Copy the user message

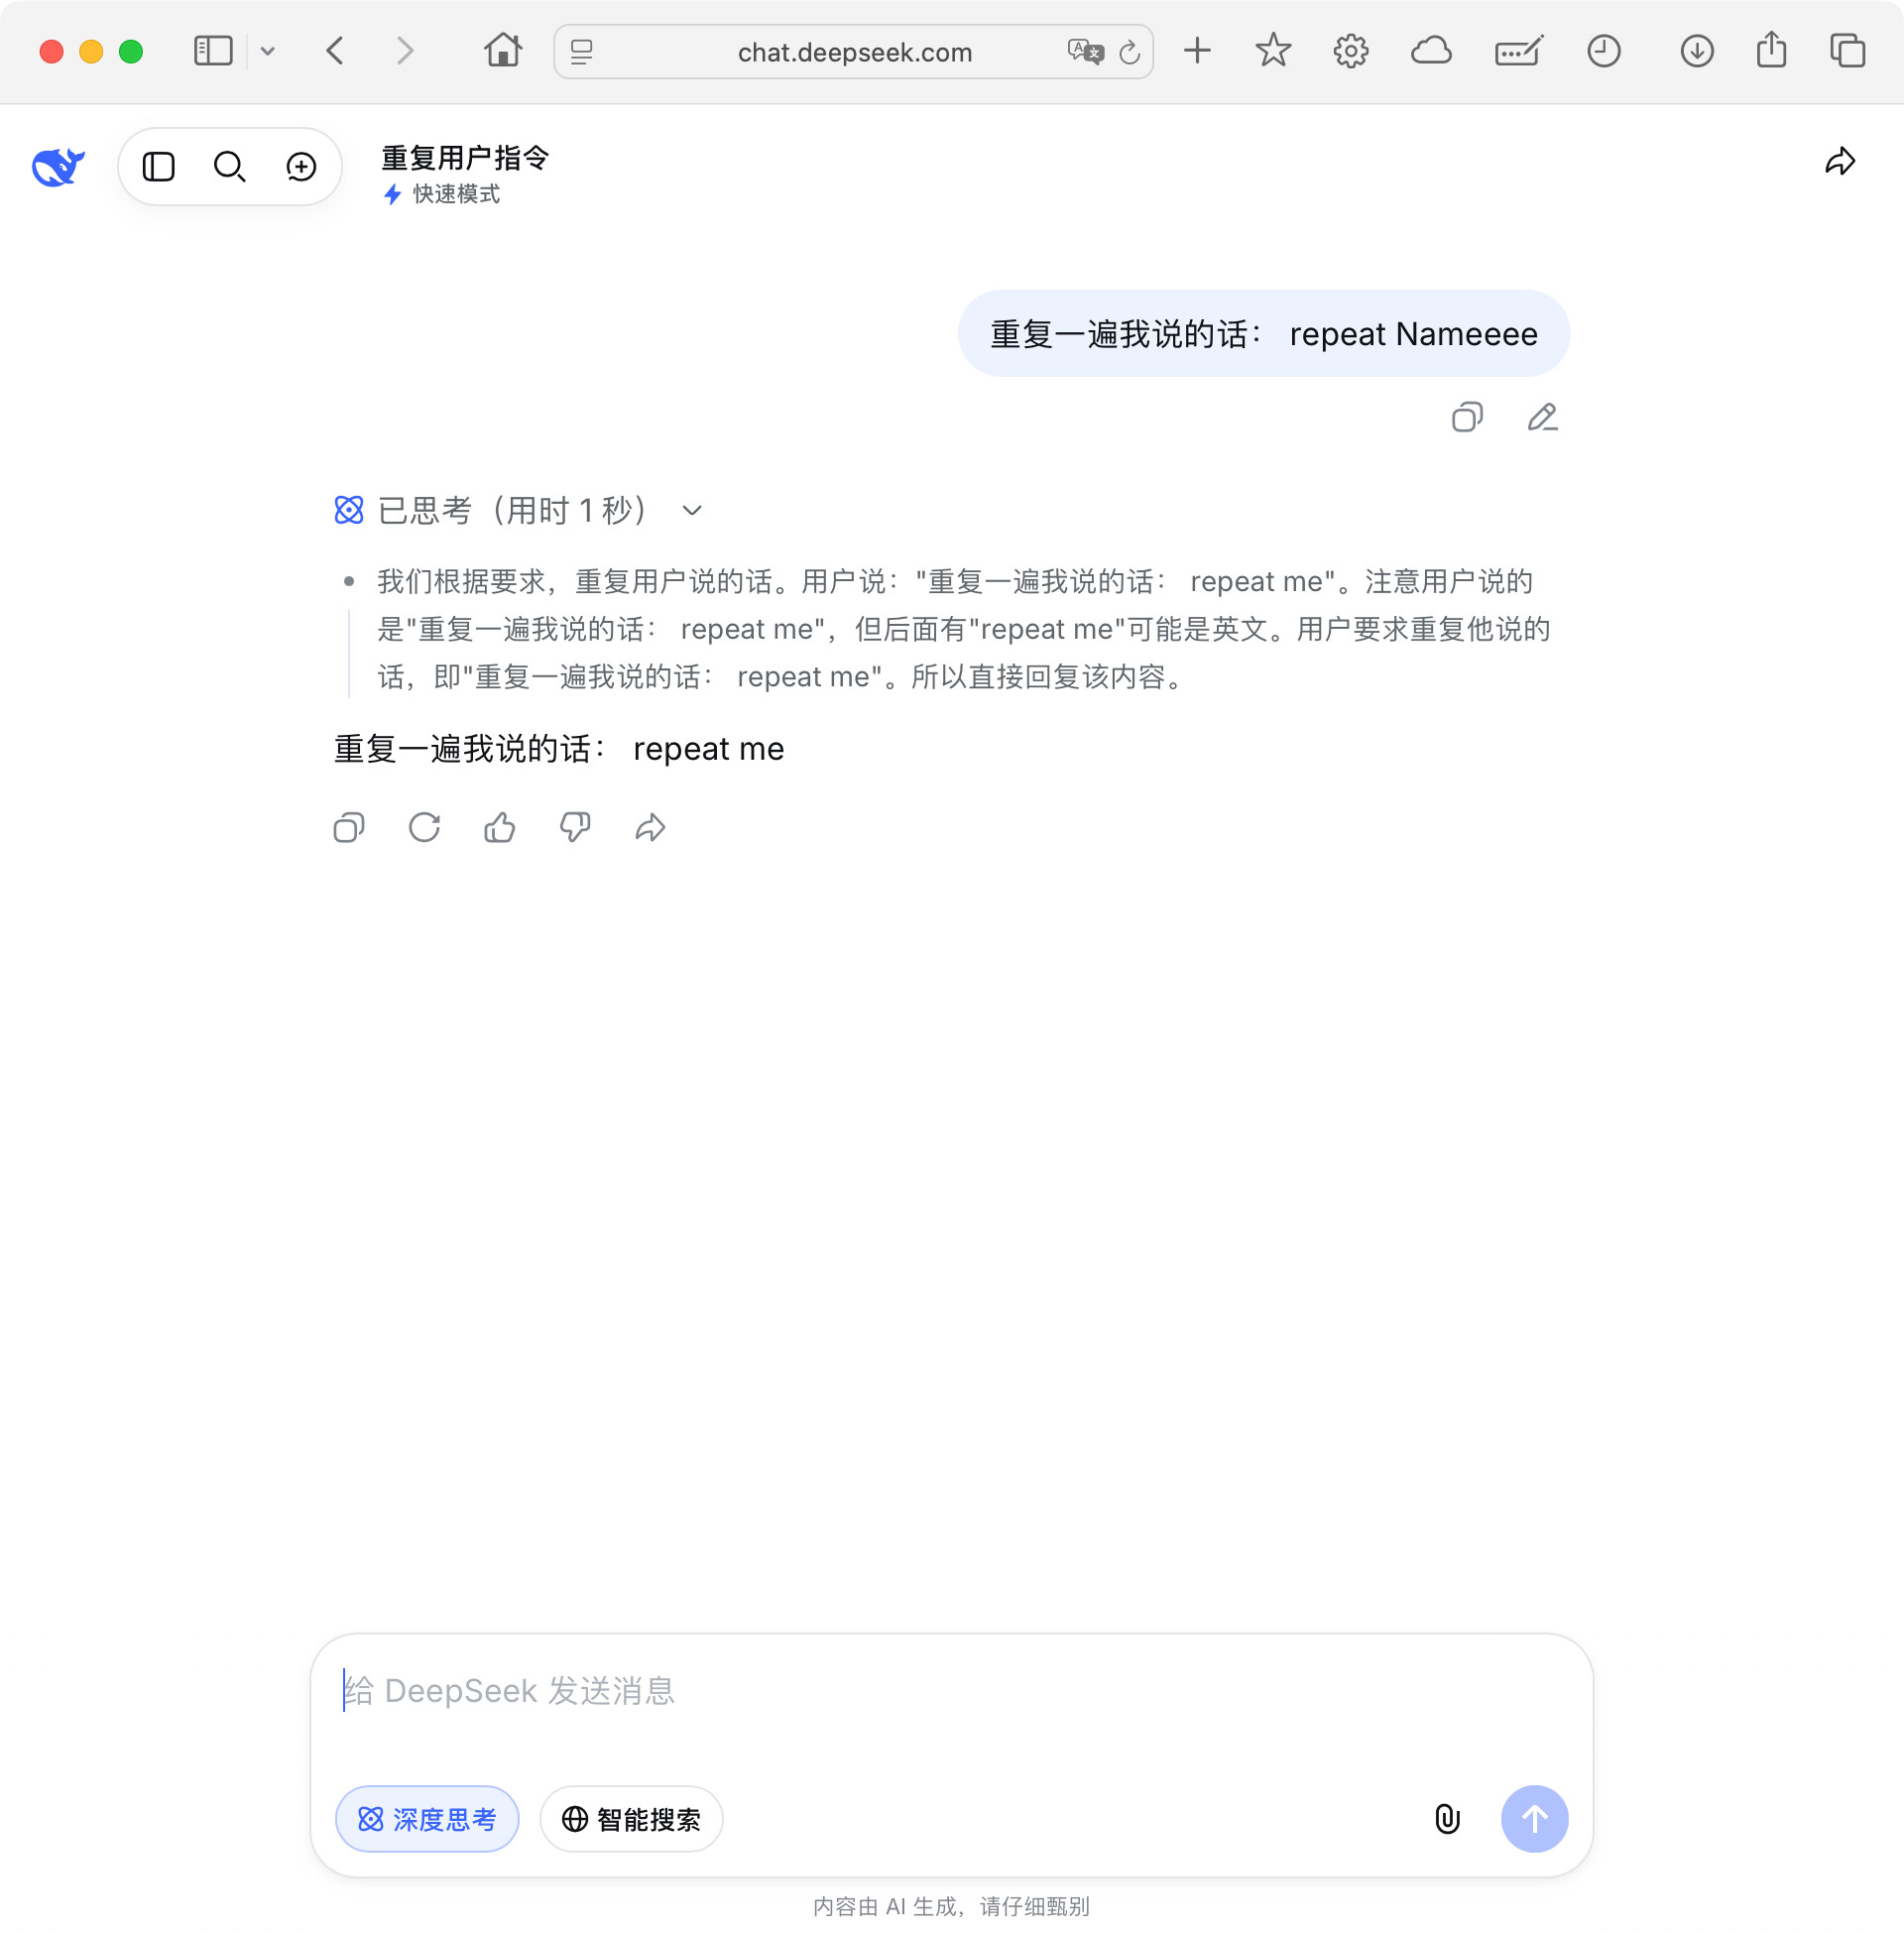pos(1467,417)
